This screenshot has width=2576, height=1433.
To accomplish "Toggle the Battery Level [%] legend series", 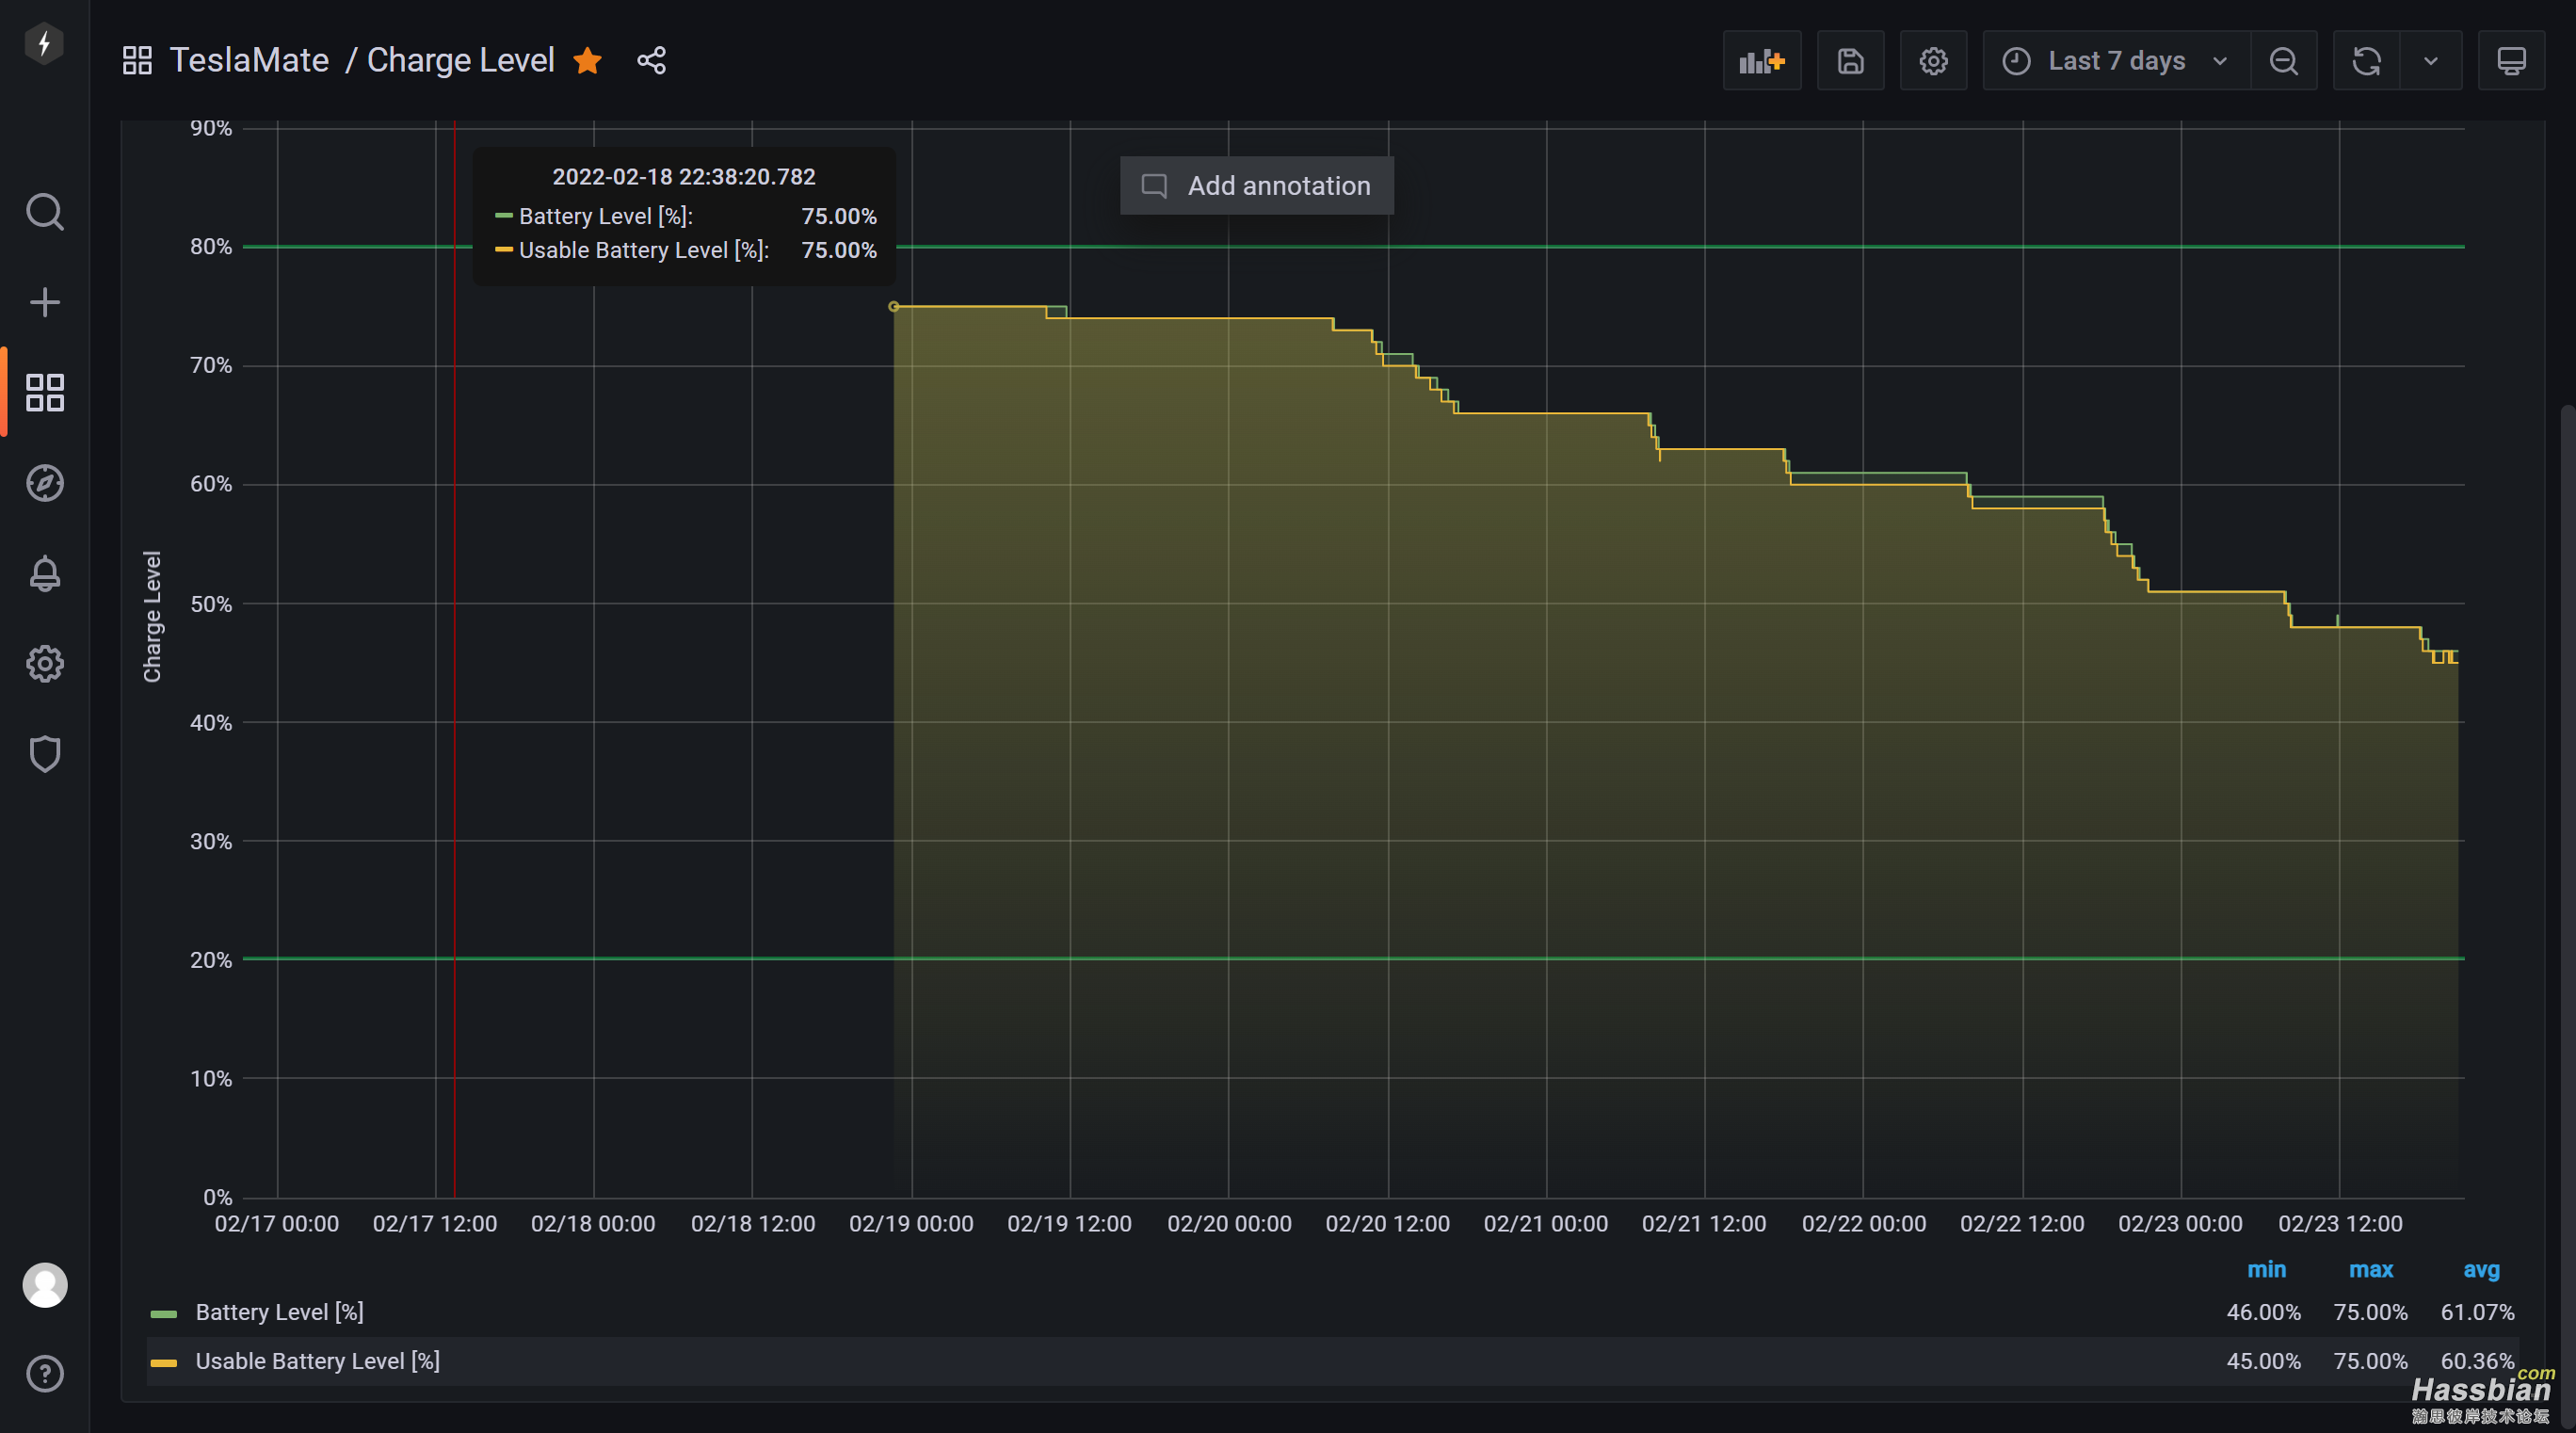I will pyautogui.click(x=279, y=1312).
